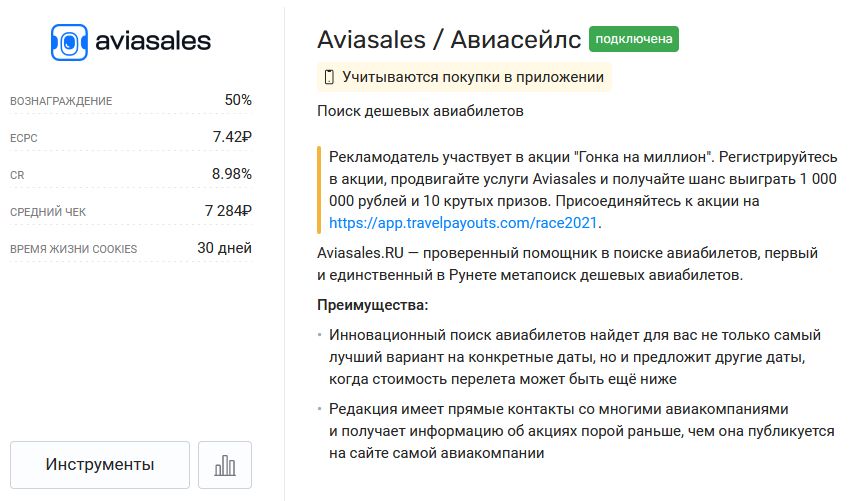Click the Средний чек value 7 284₽

(x=228, y=211)
